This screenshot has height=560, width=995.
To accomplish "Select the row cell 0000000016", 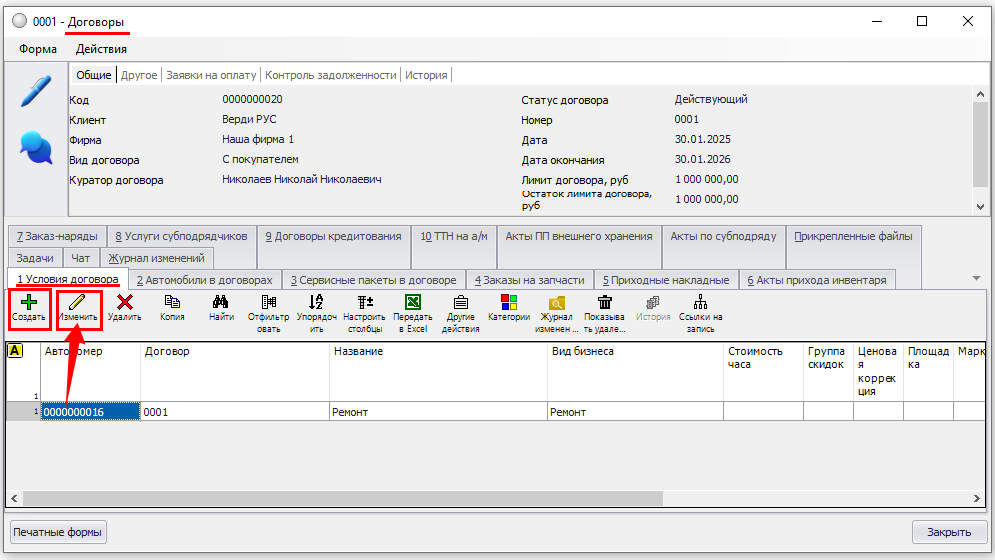I will coord(88,412).
